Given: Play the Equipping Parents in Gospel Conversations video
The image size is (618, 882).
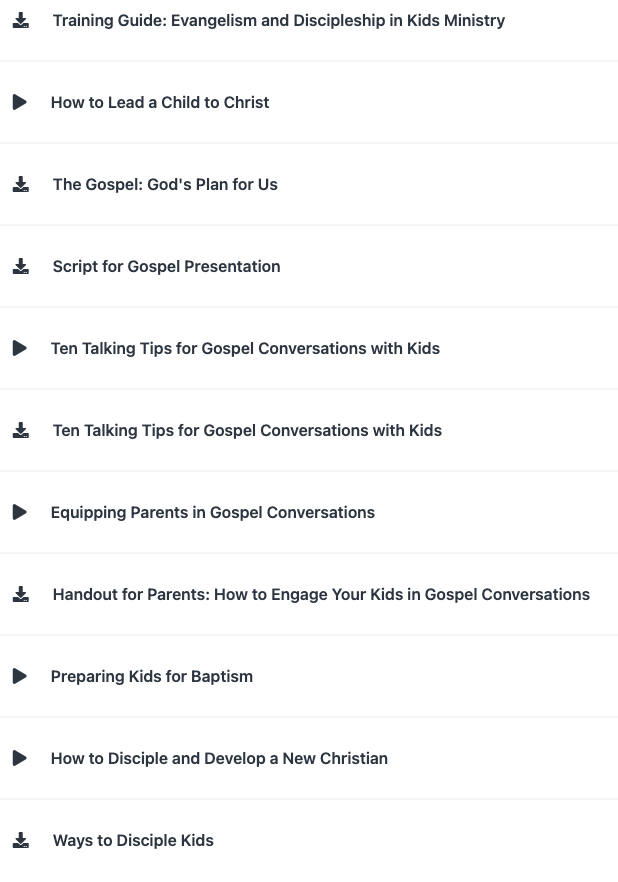Looking at the screenshot, I should [19, 511].
